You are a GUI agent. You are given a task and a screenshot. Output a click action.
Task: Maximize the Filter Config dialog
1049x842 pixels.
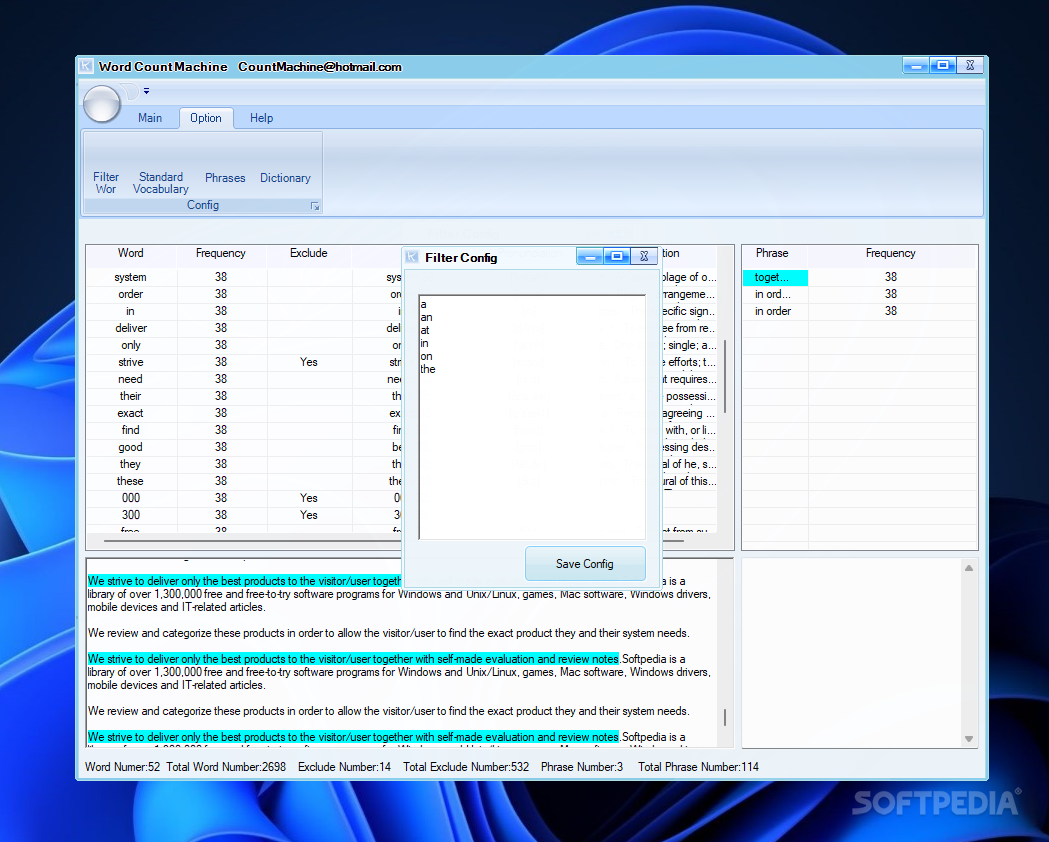617,257
